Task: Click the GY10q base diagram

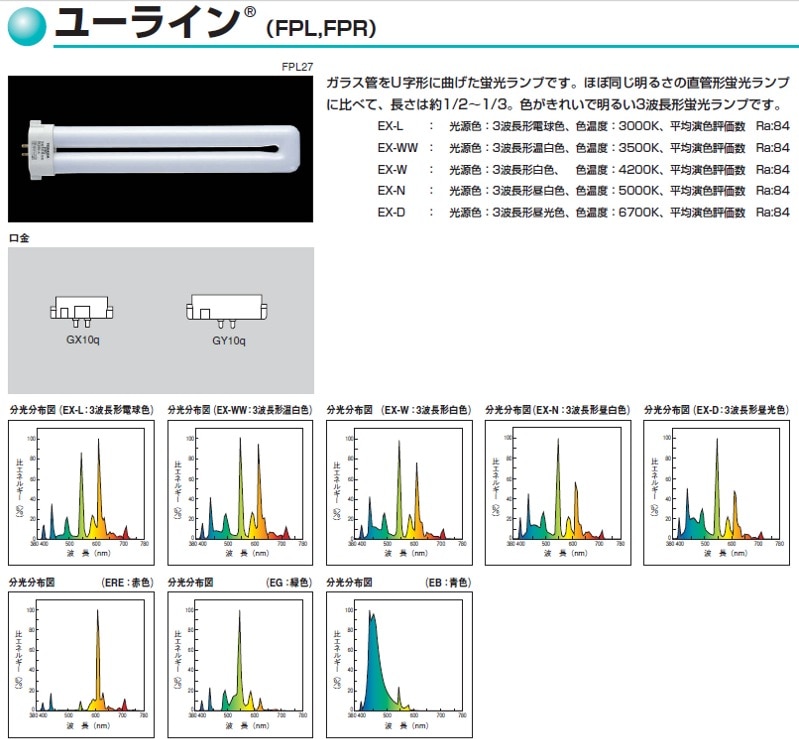Action: tap(228, 311)
